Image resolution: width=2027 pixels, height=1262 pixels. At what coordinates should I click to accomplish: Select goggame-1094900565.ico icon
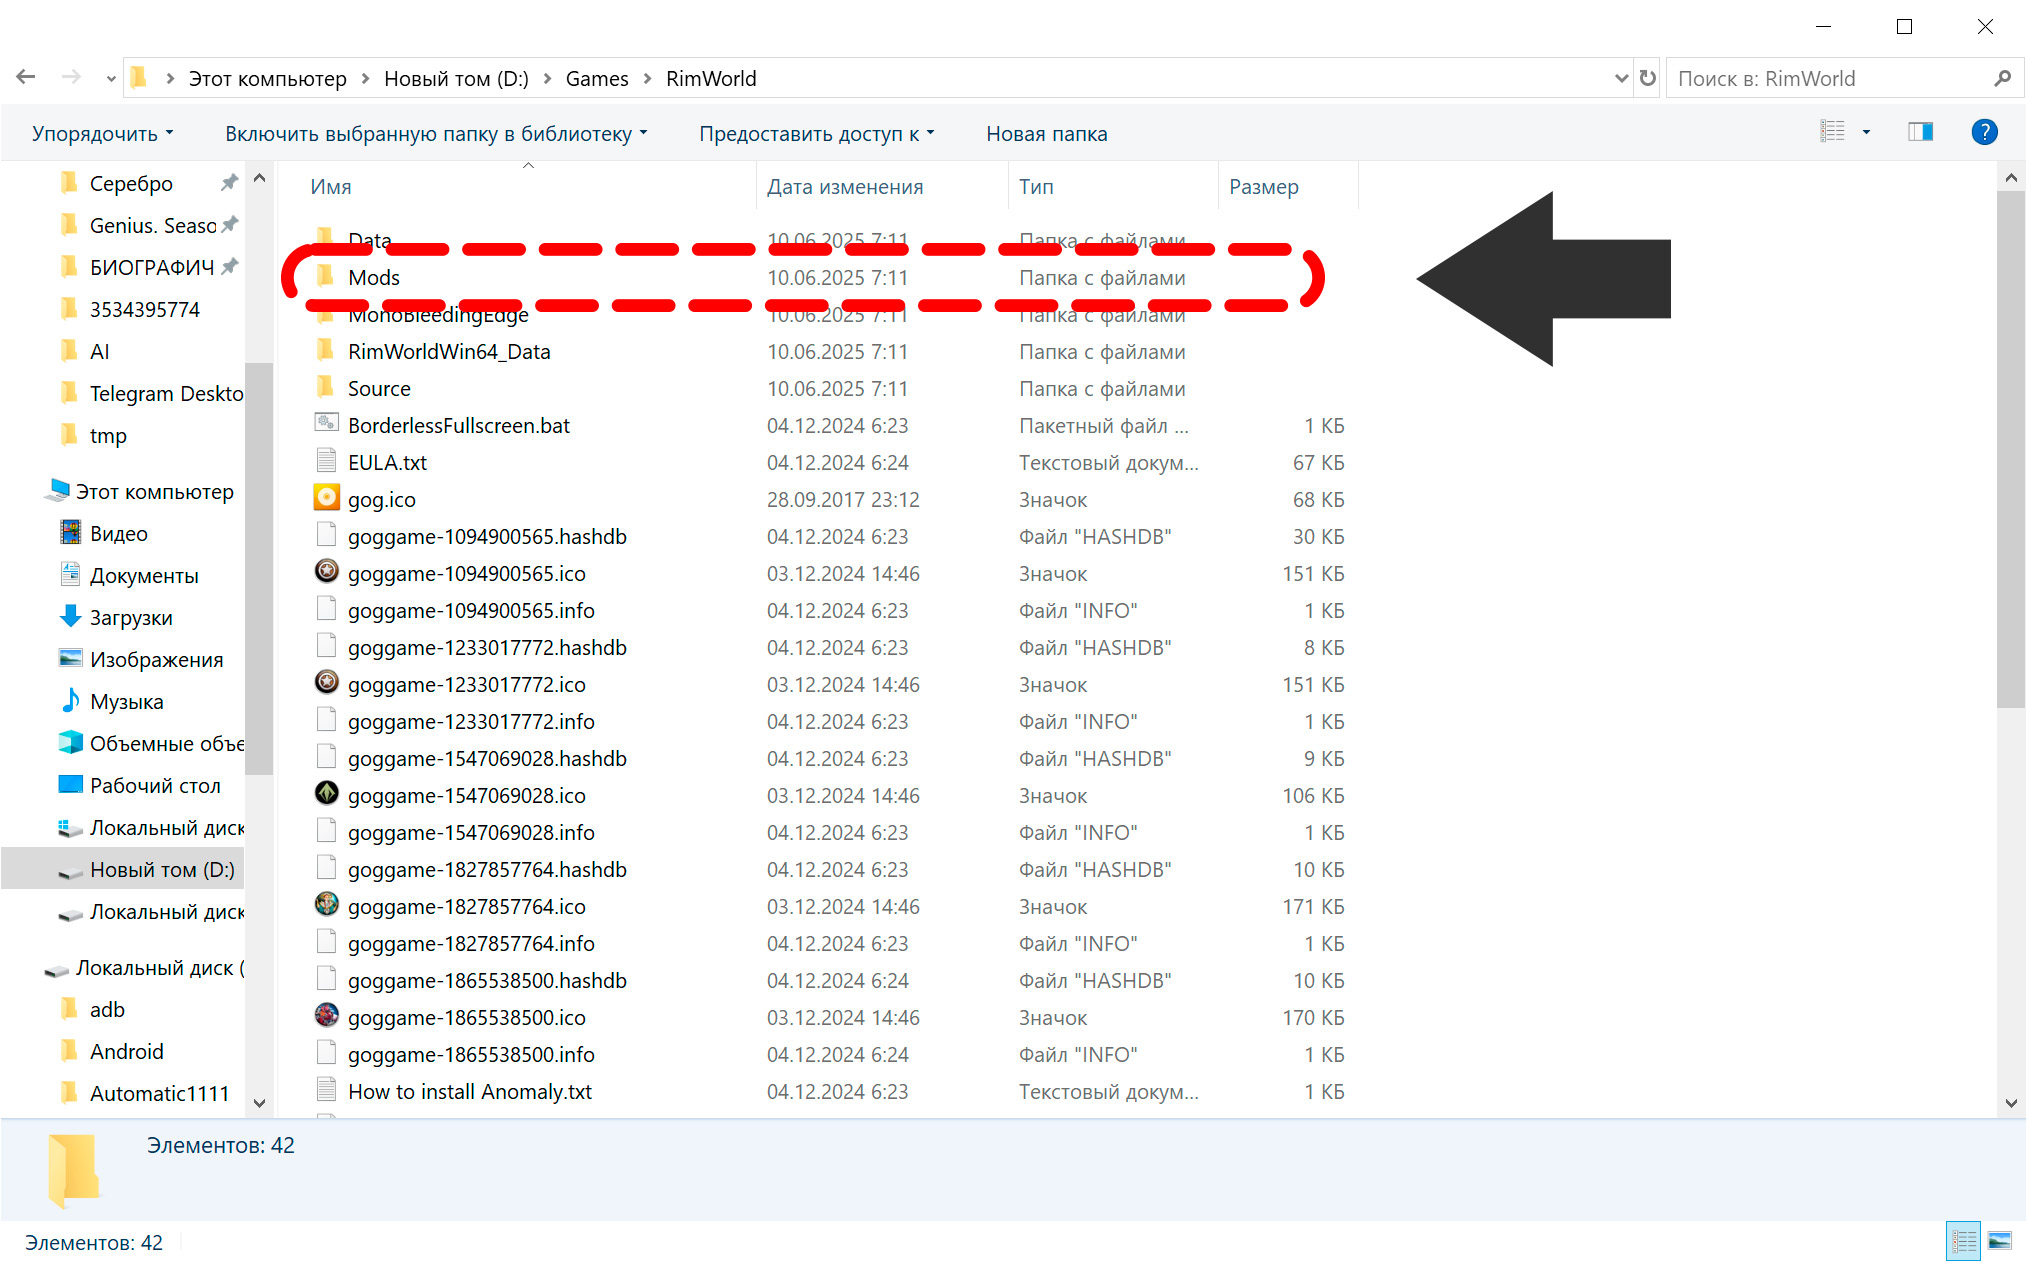[326, 572]
